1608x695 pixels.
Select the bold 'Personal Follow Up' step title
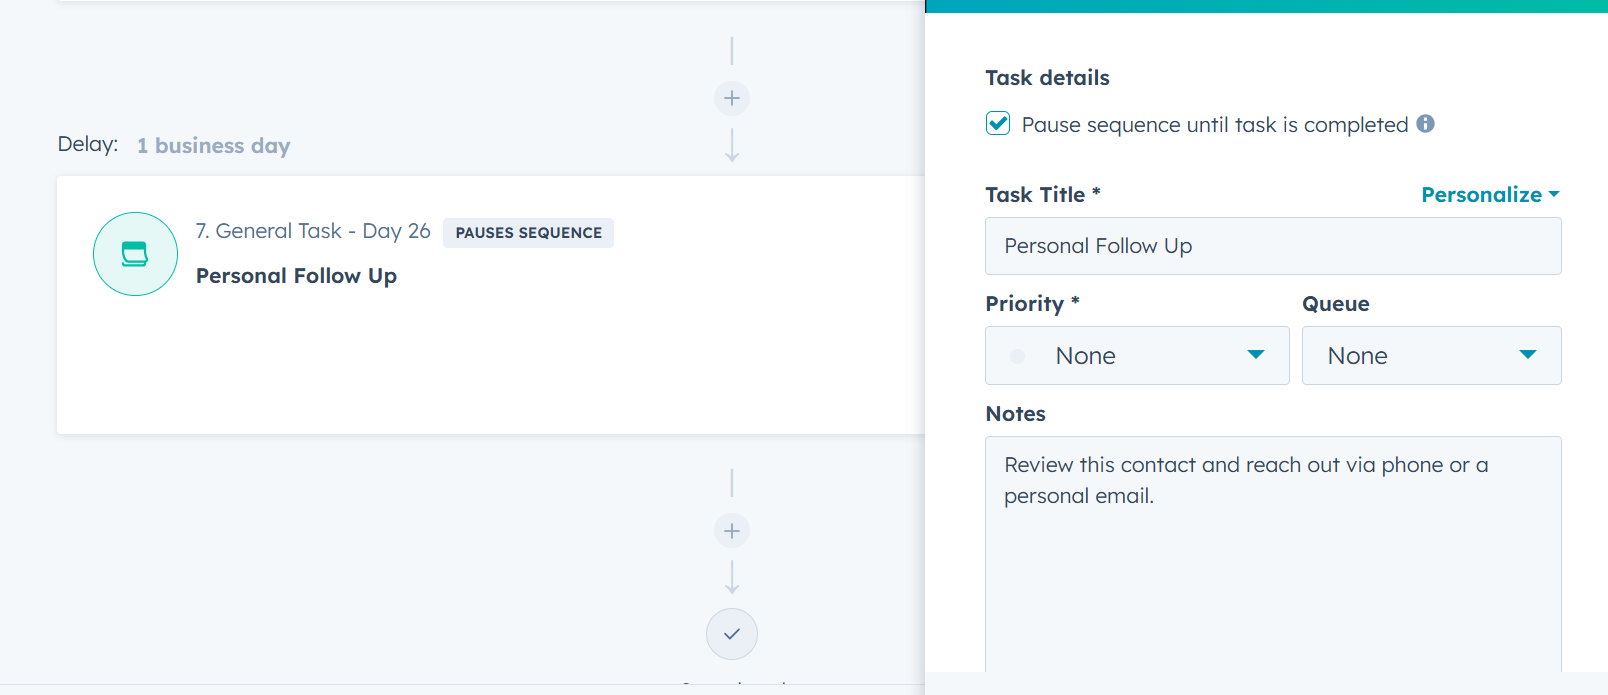tap(296, 276)
